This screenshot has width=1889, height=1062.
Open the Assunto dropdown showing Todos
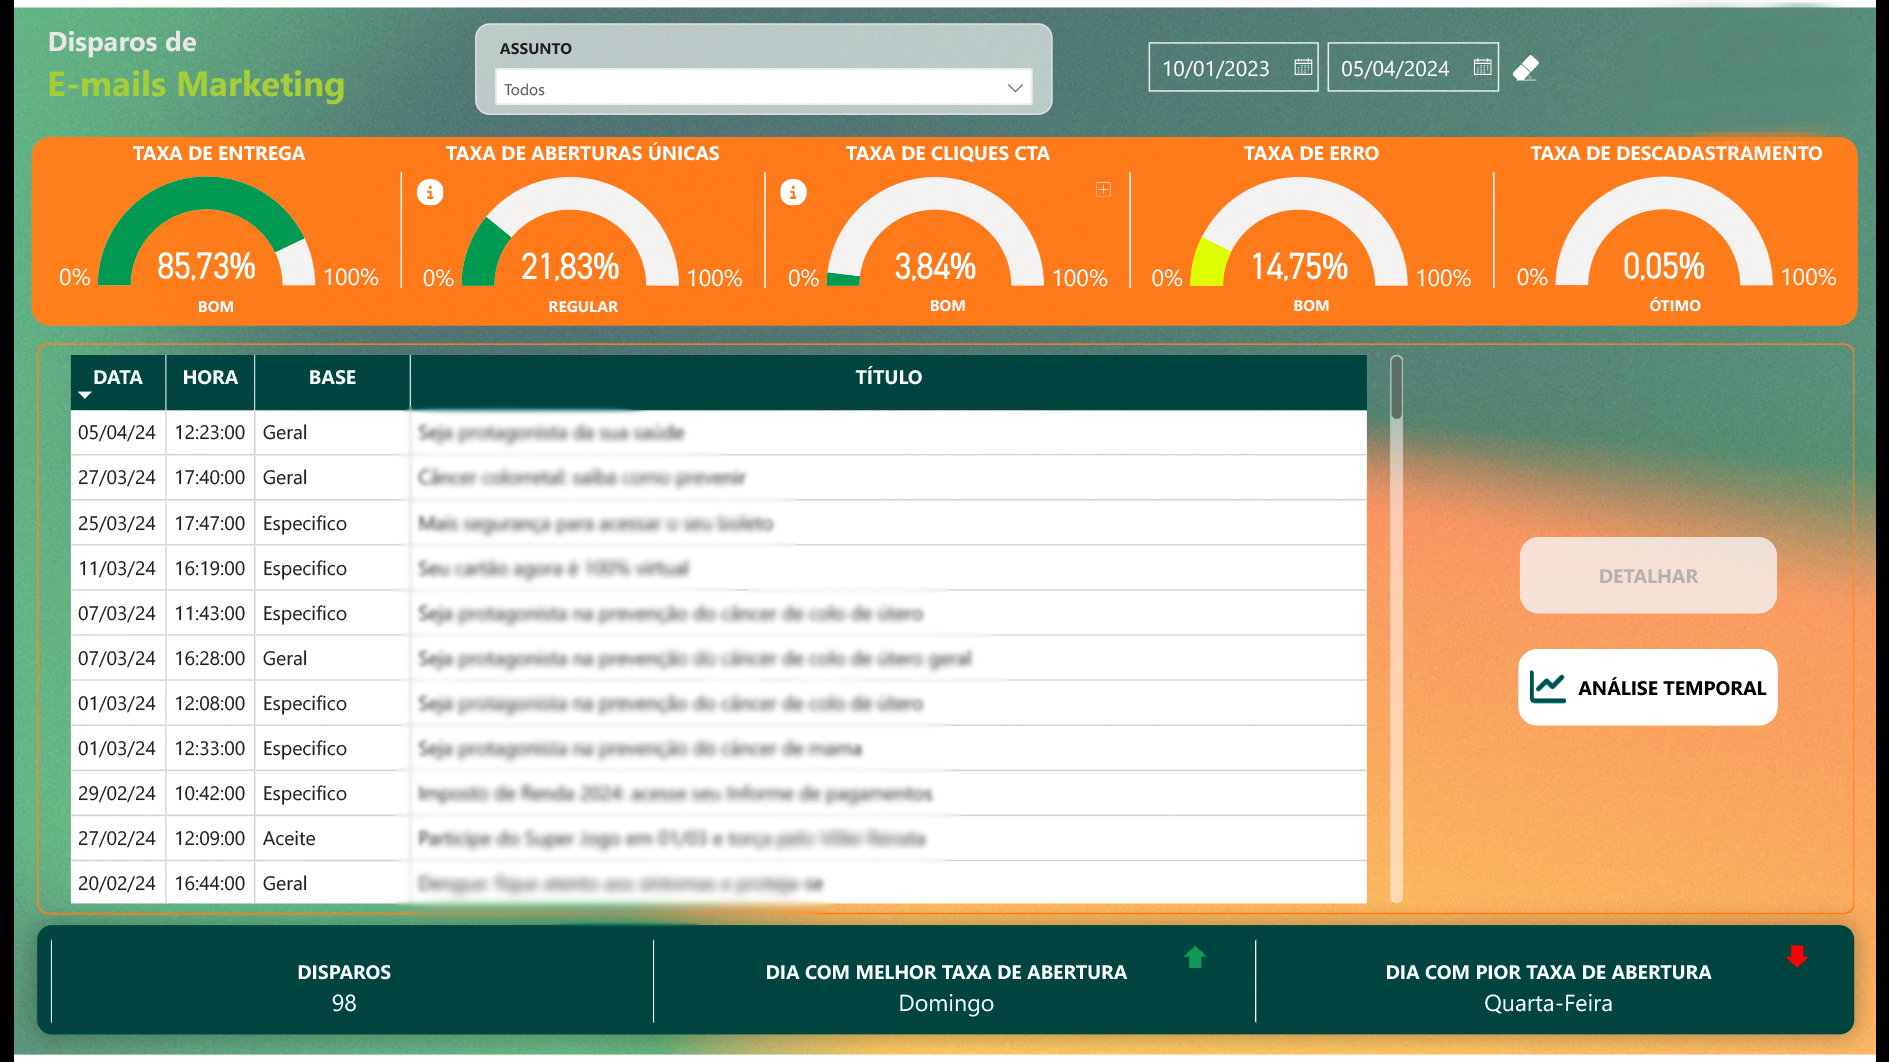point(763,88)
